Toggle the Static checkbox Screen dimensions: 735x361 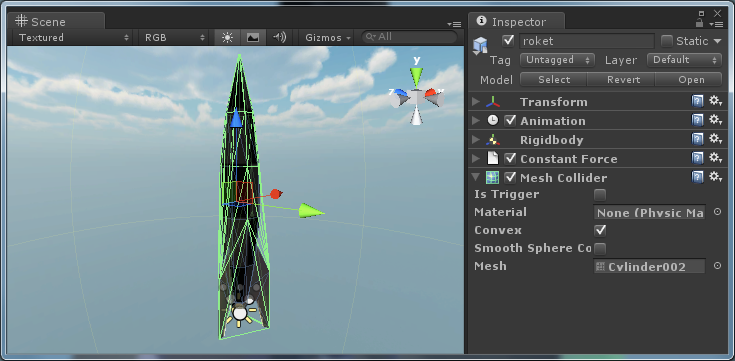pyautogui.click(x=667, y=41)
